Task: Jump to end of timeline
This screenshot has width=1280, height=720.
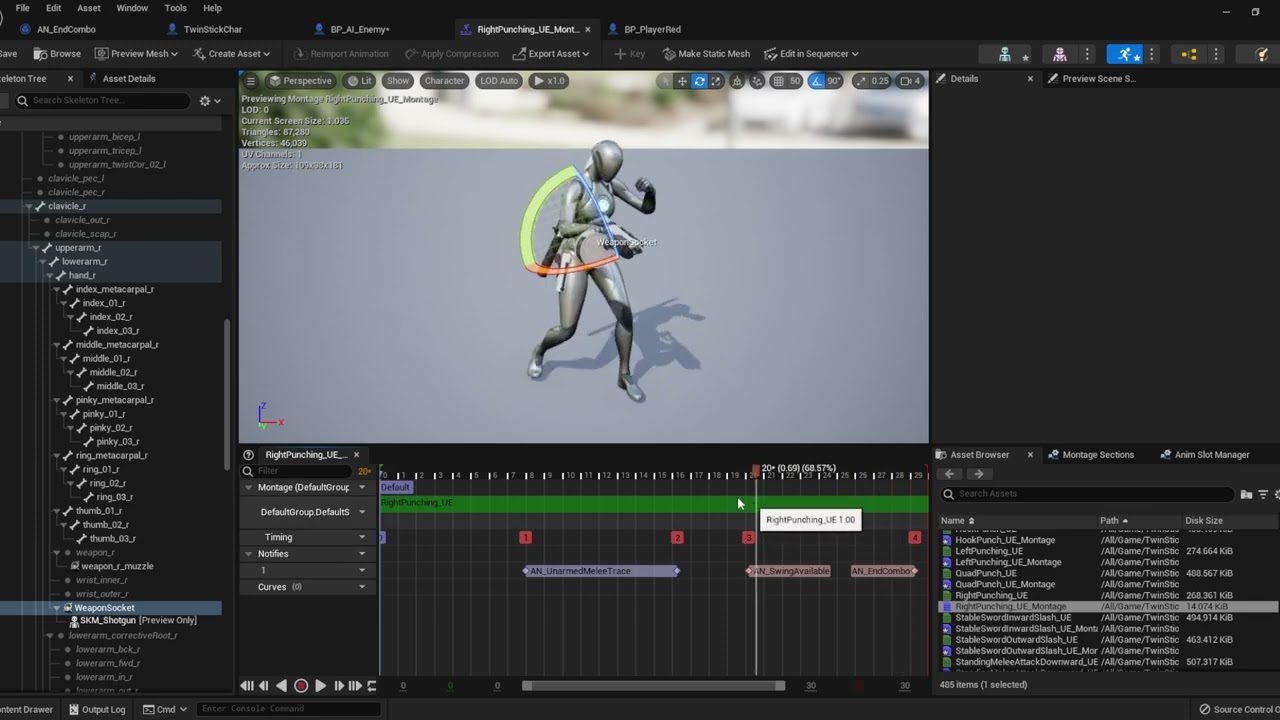Action: pyautogui.click(x=355, y=686)
